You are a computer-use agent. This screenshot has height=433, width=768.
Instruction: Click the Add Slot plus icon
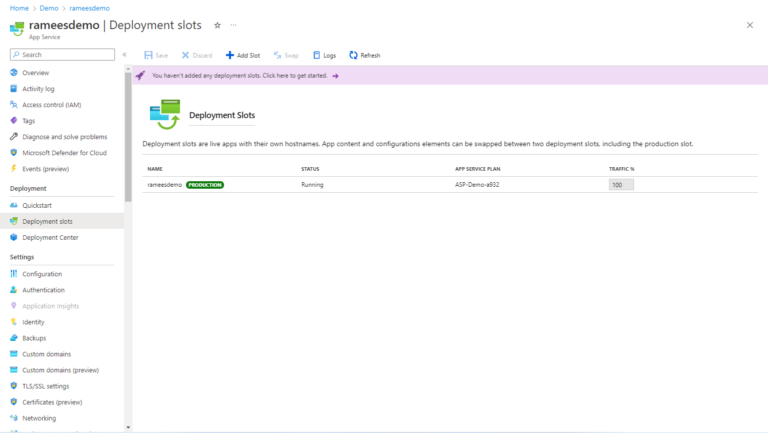(230, 55)
